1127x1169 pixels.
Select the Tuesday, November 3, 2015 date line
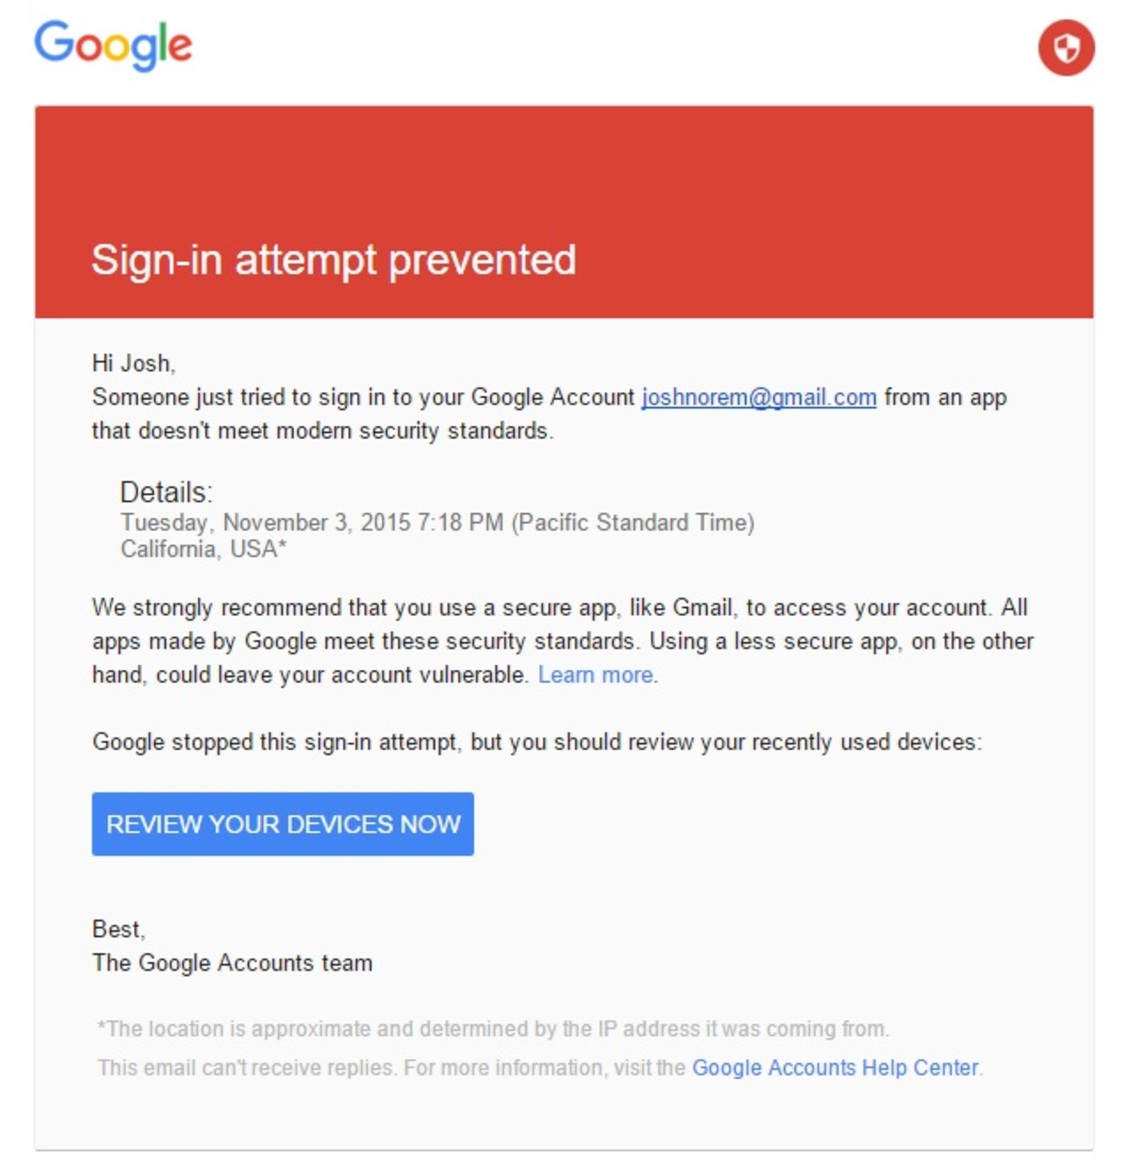pyautogui.click(x=312, y=523)
